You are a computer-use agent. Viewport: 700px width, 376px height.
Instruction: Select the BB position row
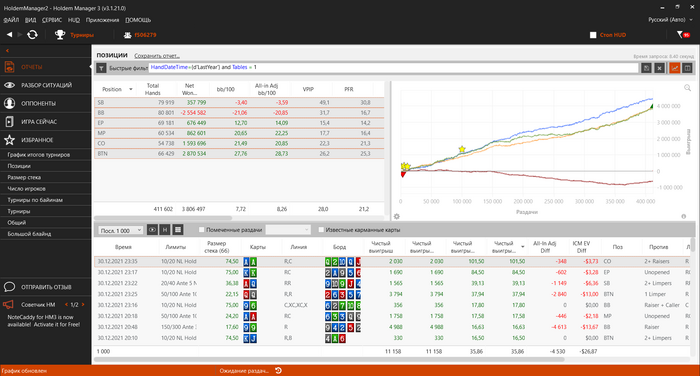239,113
